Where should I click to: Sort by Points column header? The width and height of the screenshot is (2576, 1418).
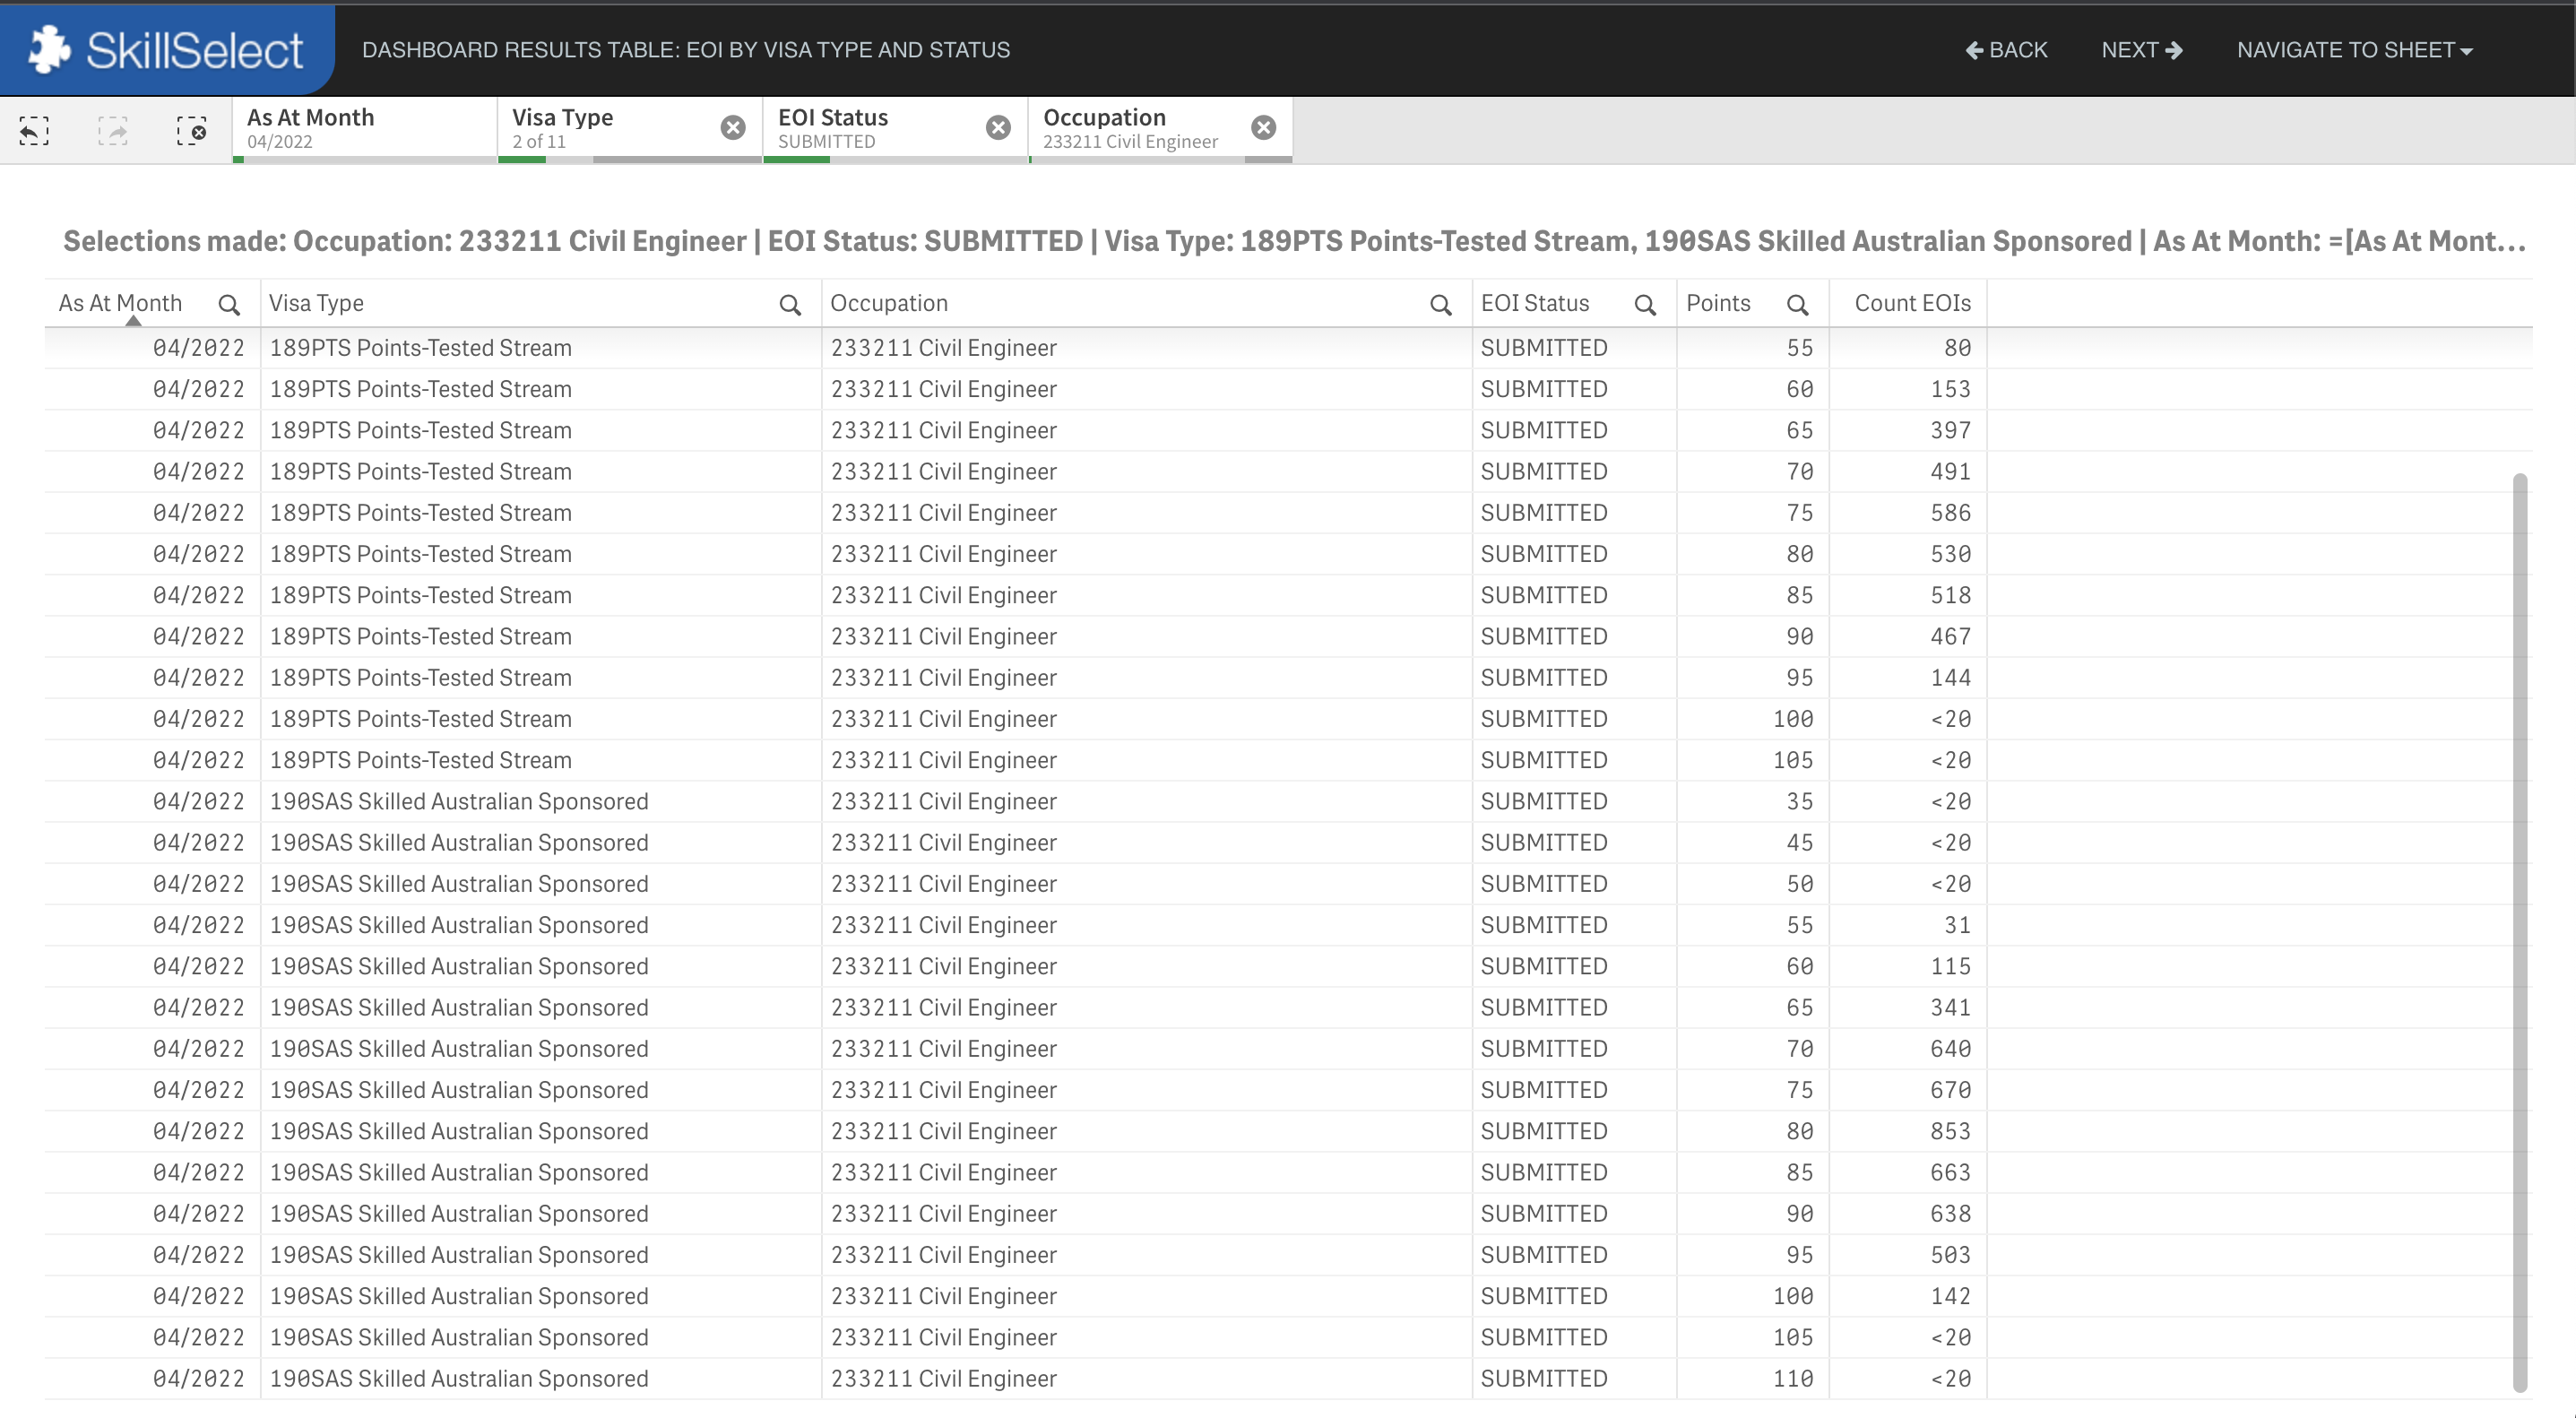tap(1718, 304)
